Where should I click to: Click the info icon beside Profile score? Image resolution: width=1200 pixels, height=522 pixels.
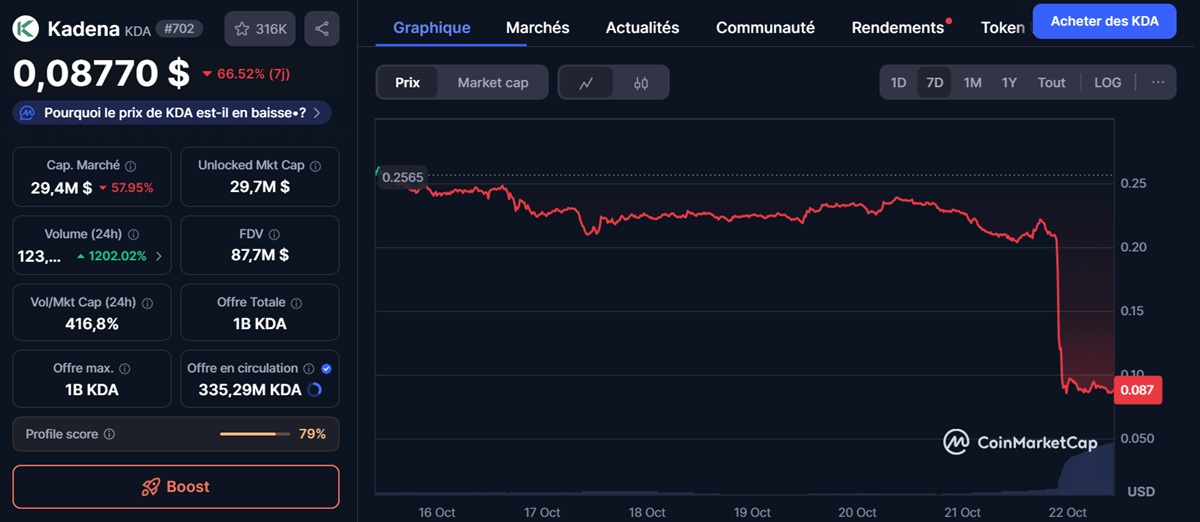tap(109, 434)
